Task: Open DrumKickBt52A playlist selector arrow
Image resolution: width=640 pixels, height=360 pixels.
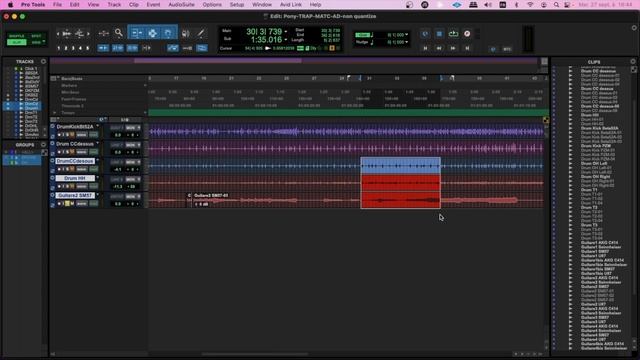Action: click(x=98, y=127)
